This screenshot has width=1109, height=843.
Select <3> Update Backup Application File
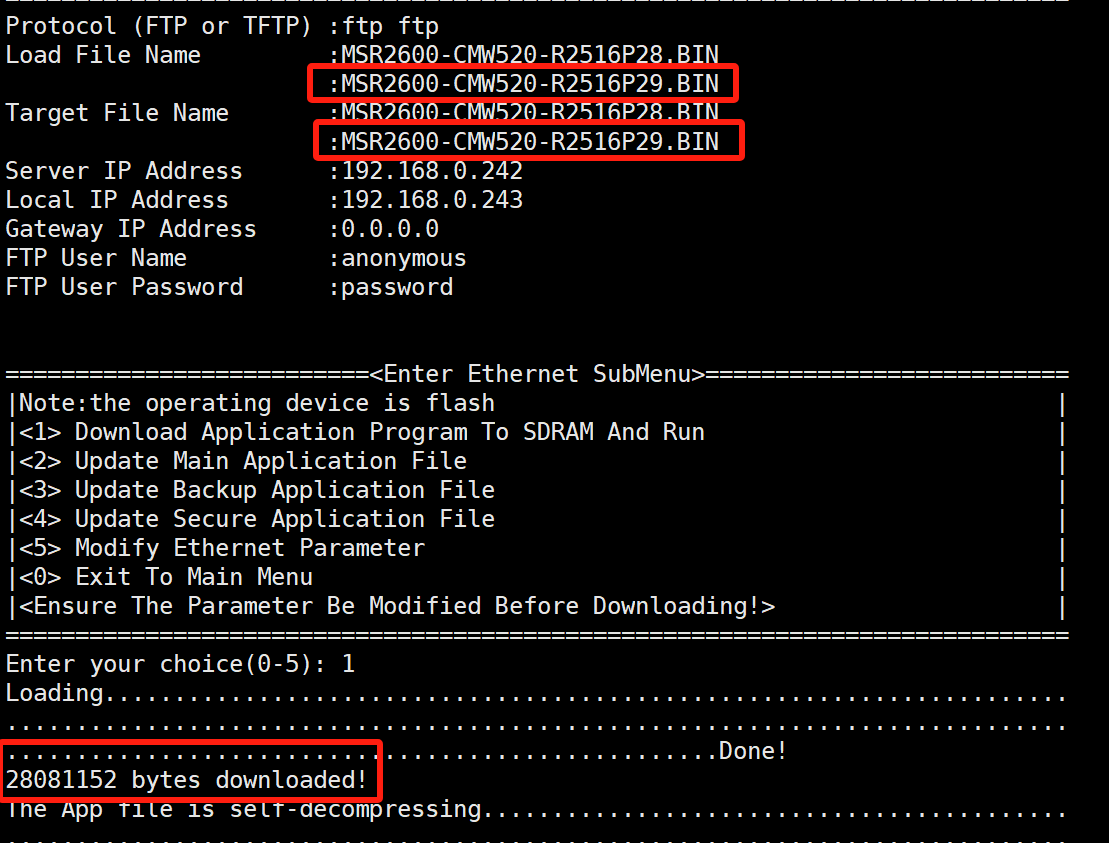pyautogui.click(x=256, y=490)
